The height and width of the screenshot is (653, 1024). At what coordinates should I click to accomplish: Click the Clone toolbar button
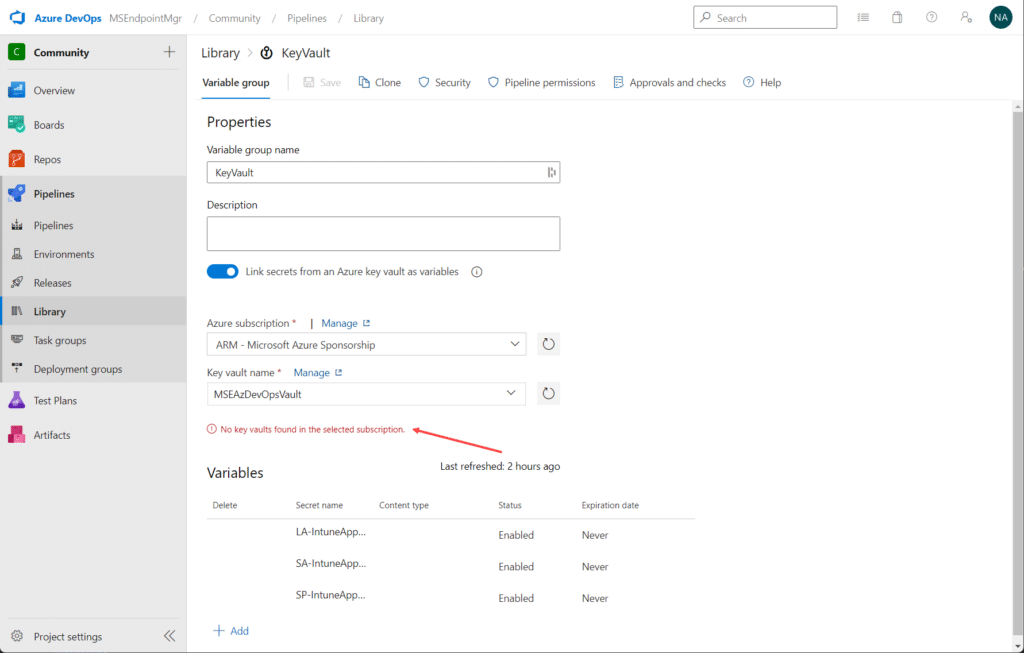click(x=379, y=82)
